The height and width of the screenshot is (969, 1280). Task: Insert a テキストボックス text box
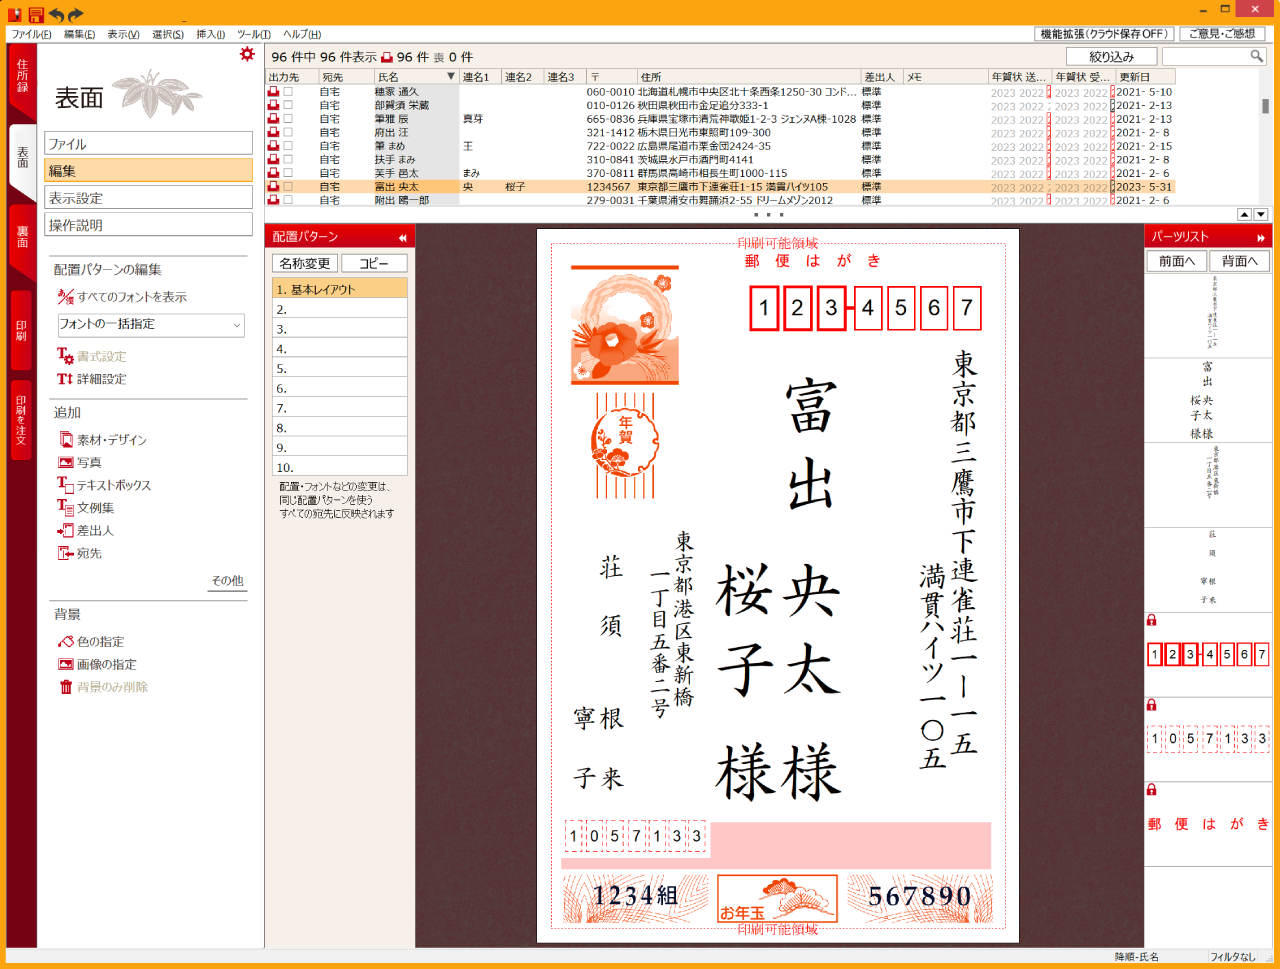pyautogui.click(x=113, y=485)
